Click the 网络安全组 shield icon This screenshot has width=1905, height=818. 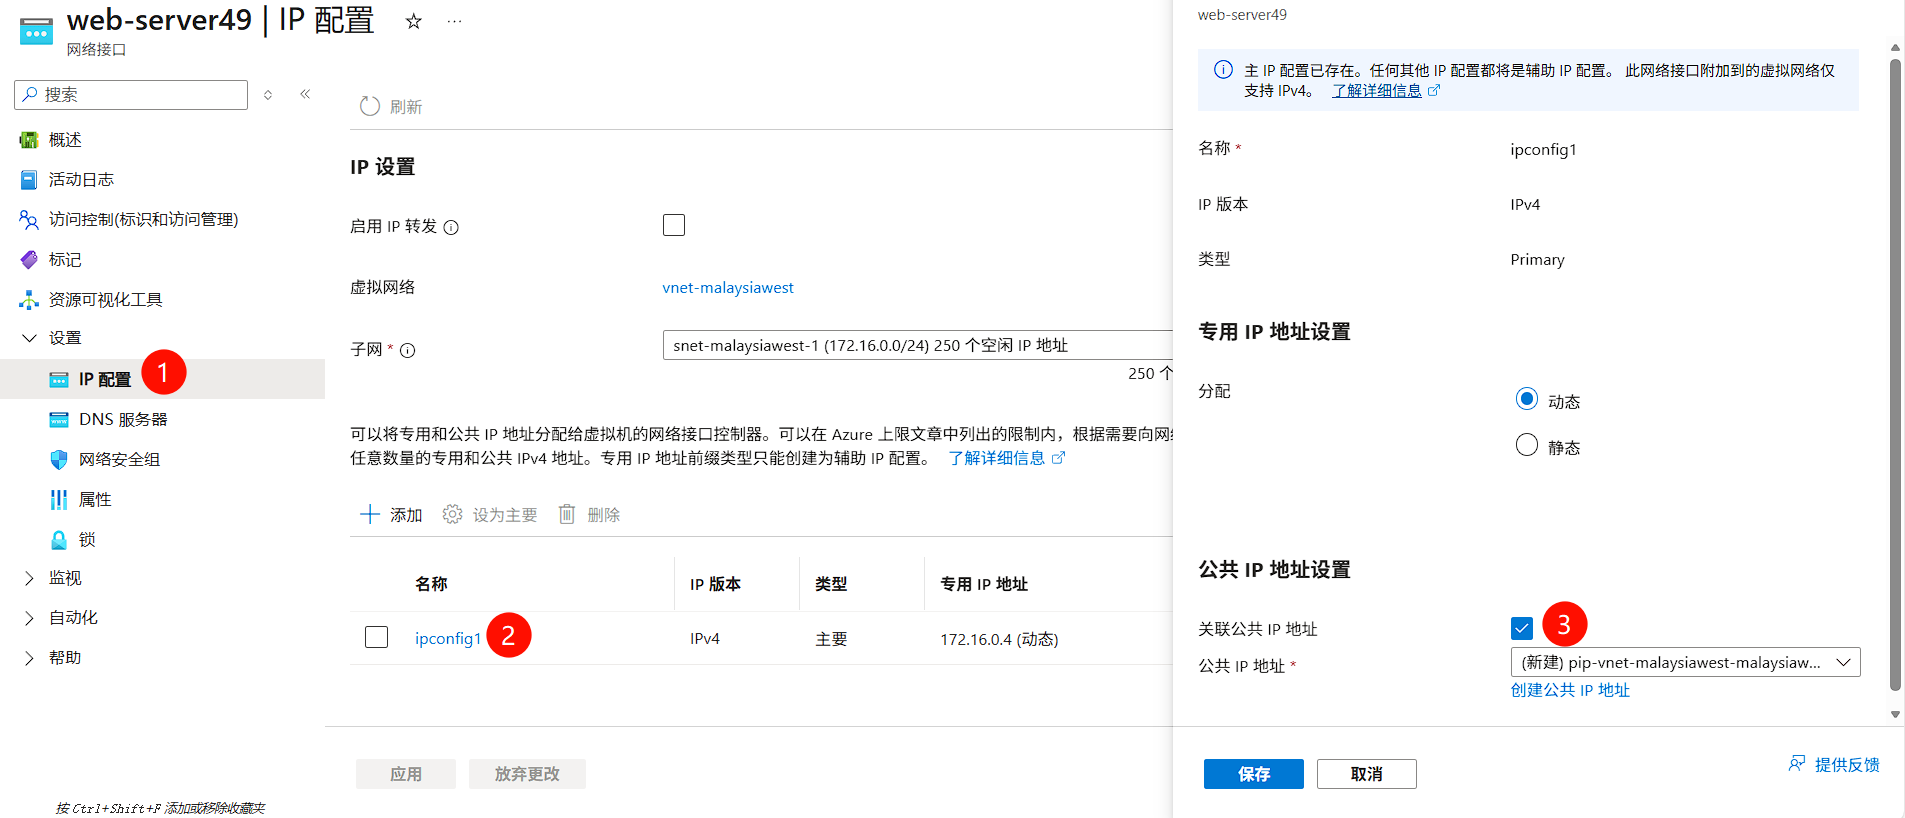(59, 459)
